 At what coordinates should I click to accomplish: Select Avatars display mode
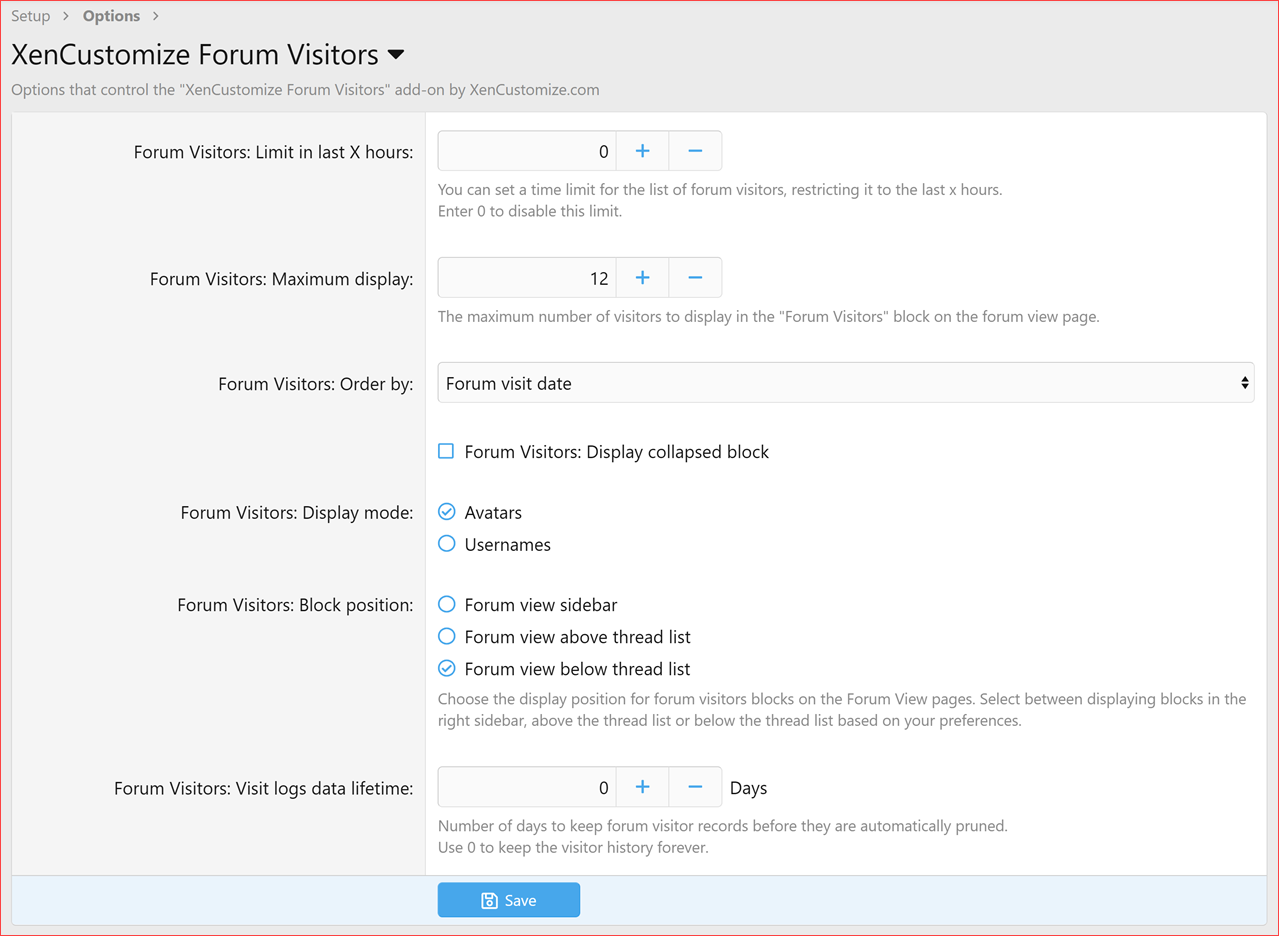coord(447,512)
